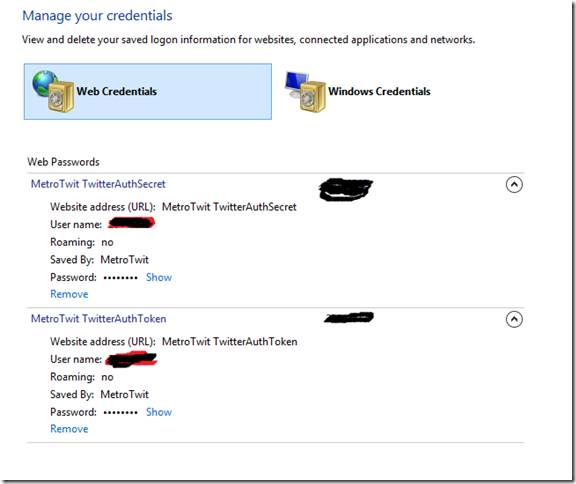The height and width of the screenshot is (484, 576).
Task: Click the masked password dots under TwitterAuthSecret
Action: tap(120, 278)
